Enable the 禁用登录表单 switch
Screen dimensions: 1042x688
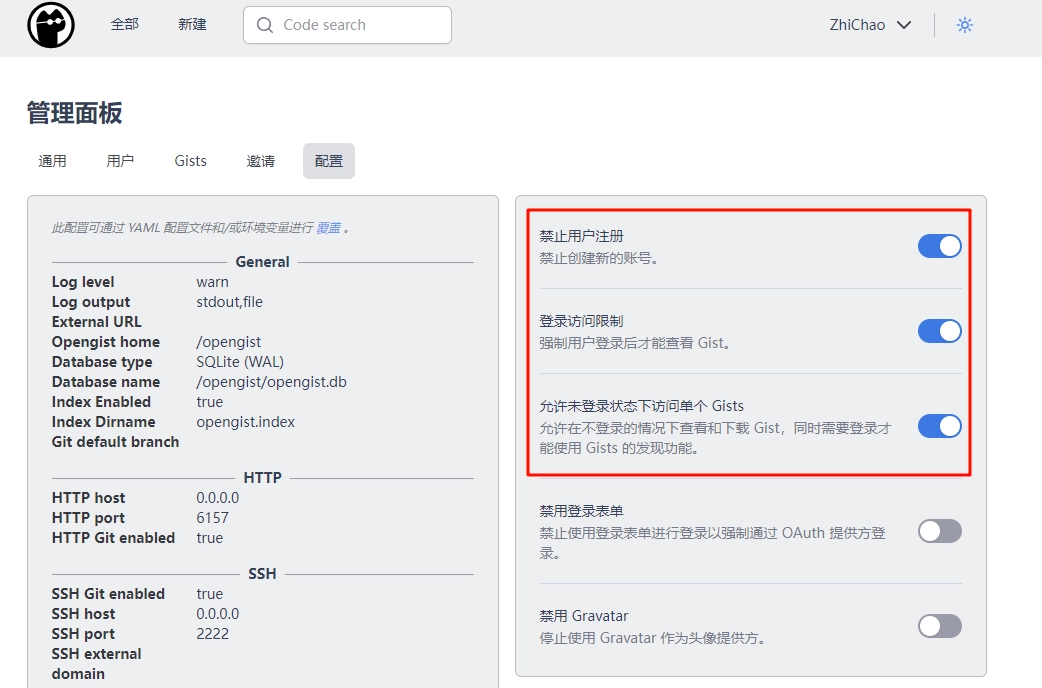click(x=939, y=531)
